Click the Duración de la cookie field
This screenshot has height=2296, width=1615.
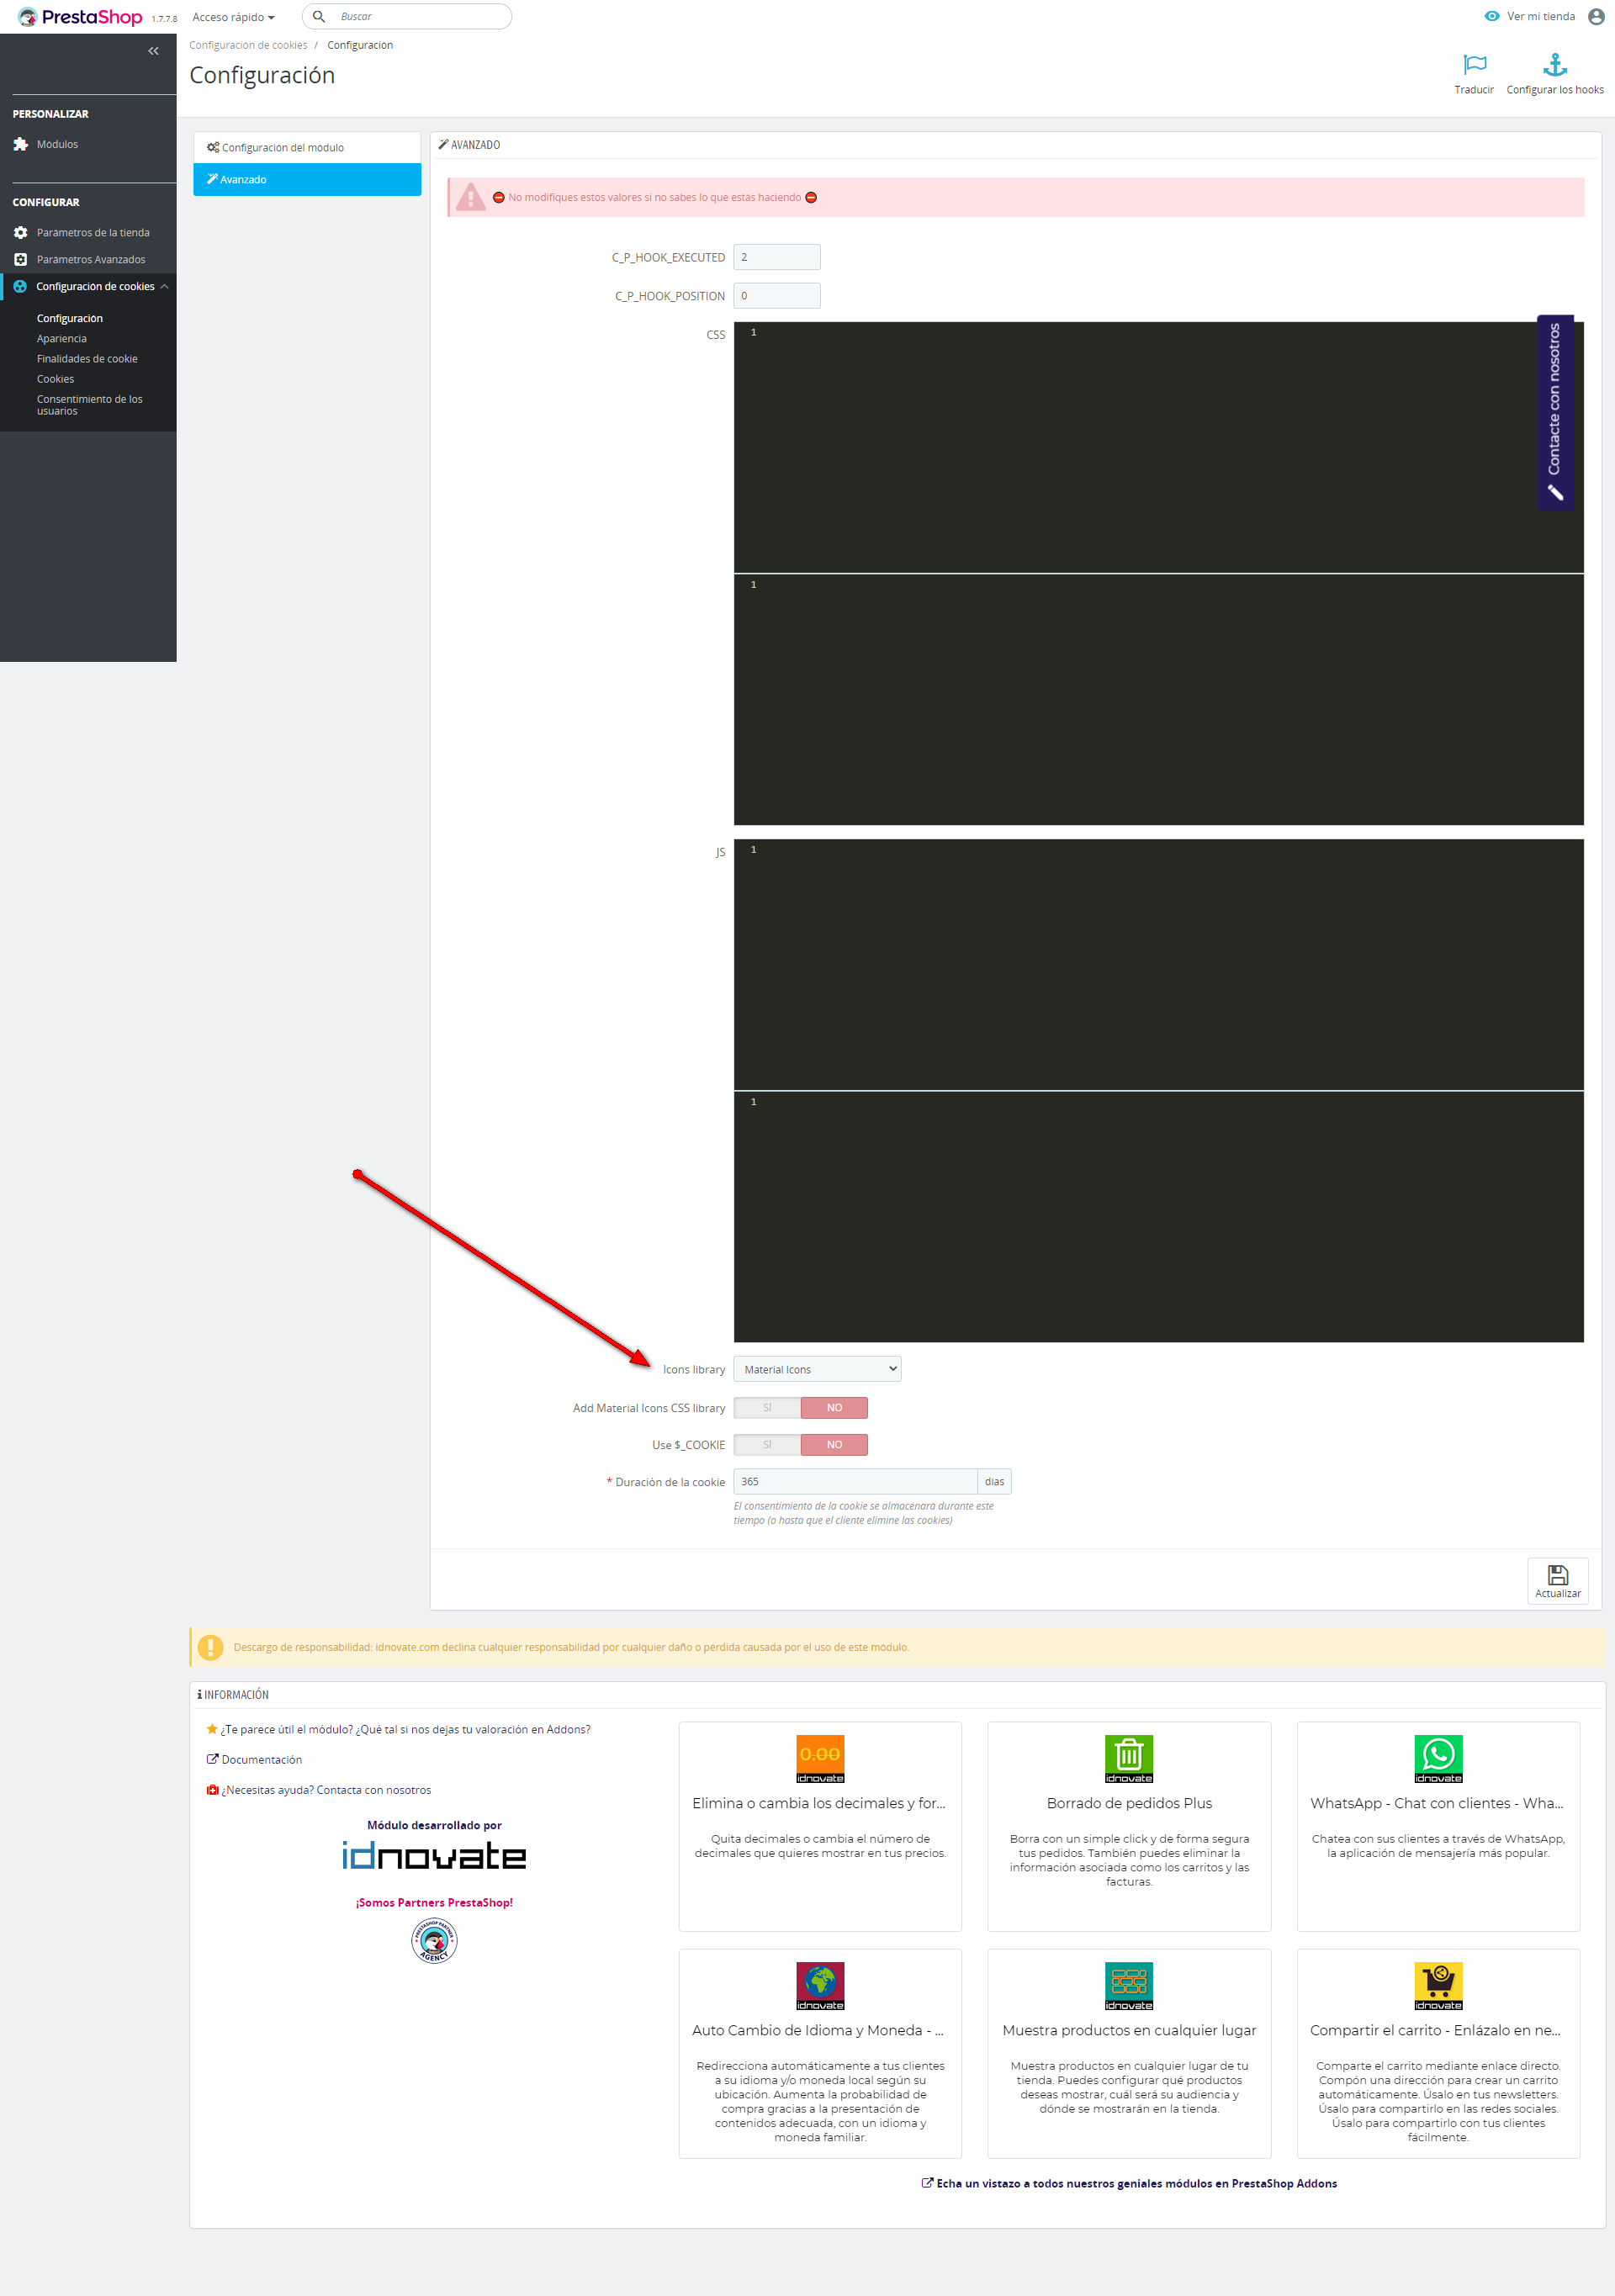click(854, 1481)
